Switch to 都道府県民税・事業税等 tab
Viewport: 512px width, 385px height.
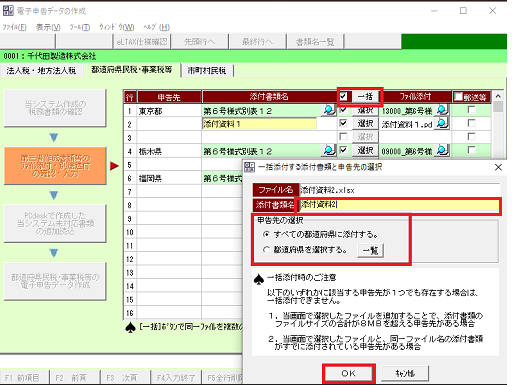[132, 70]
